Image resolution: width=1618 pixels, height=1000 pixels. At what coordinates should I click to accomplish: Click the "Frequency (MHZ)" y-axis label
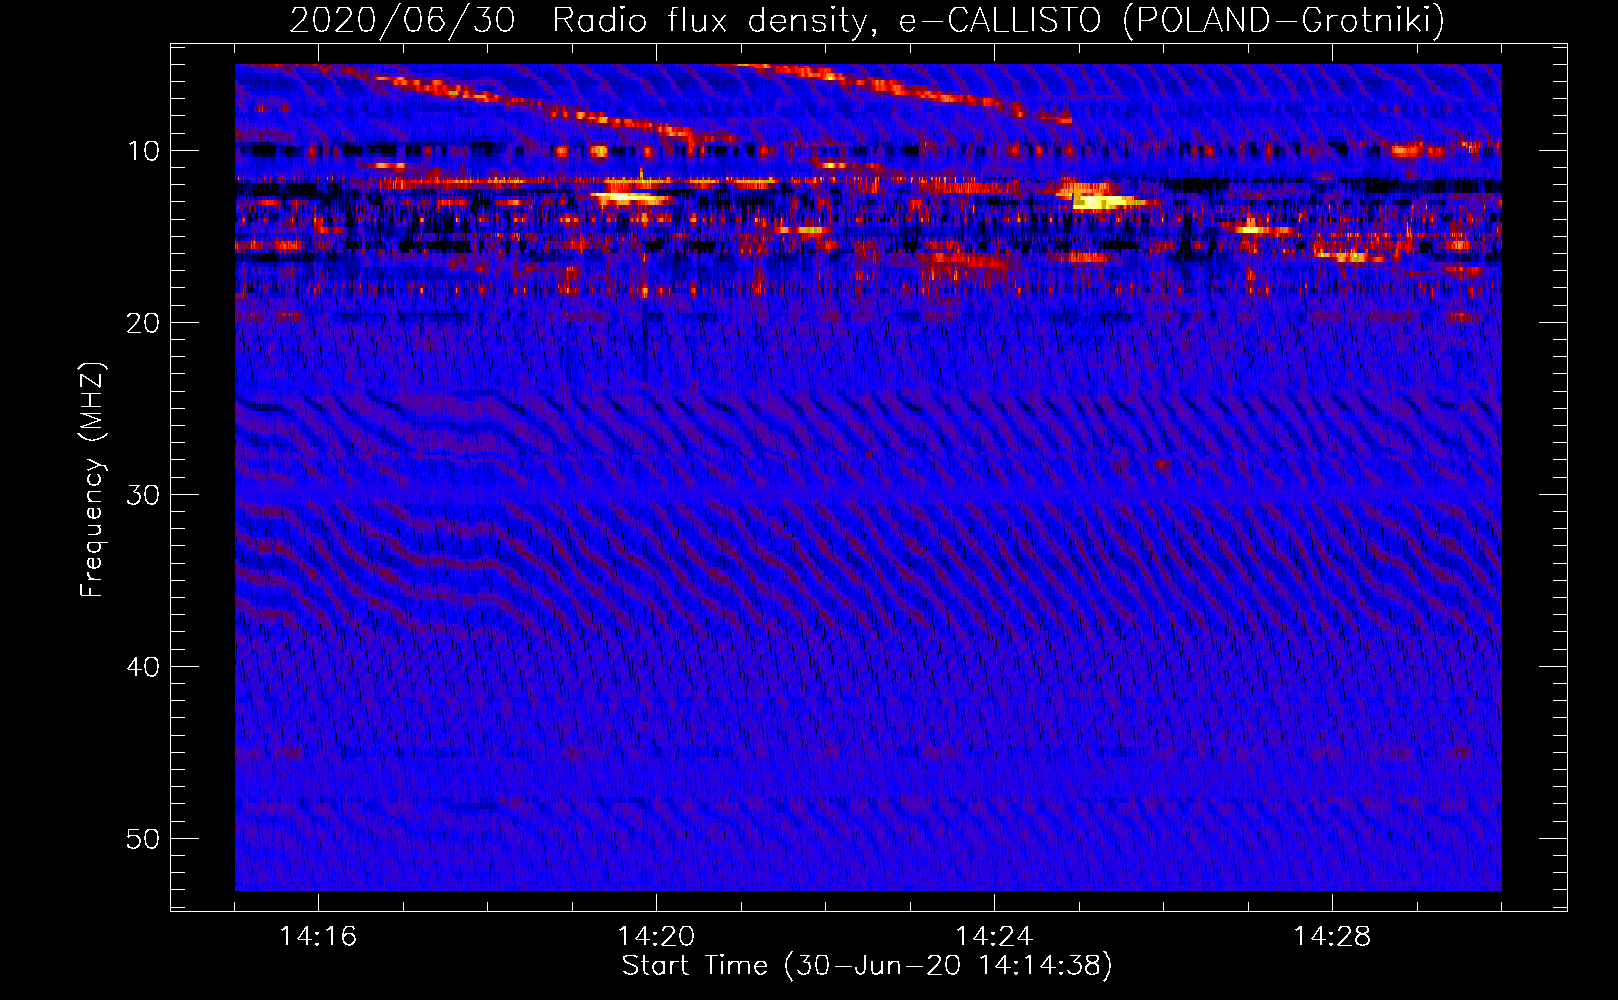92,480
